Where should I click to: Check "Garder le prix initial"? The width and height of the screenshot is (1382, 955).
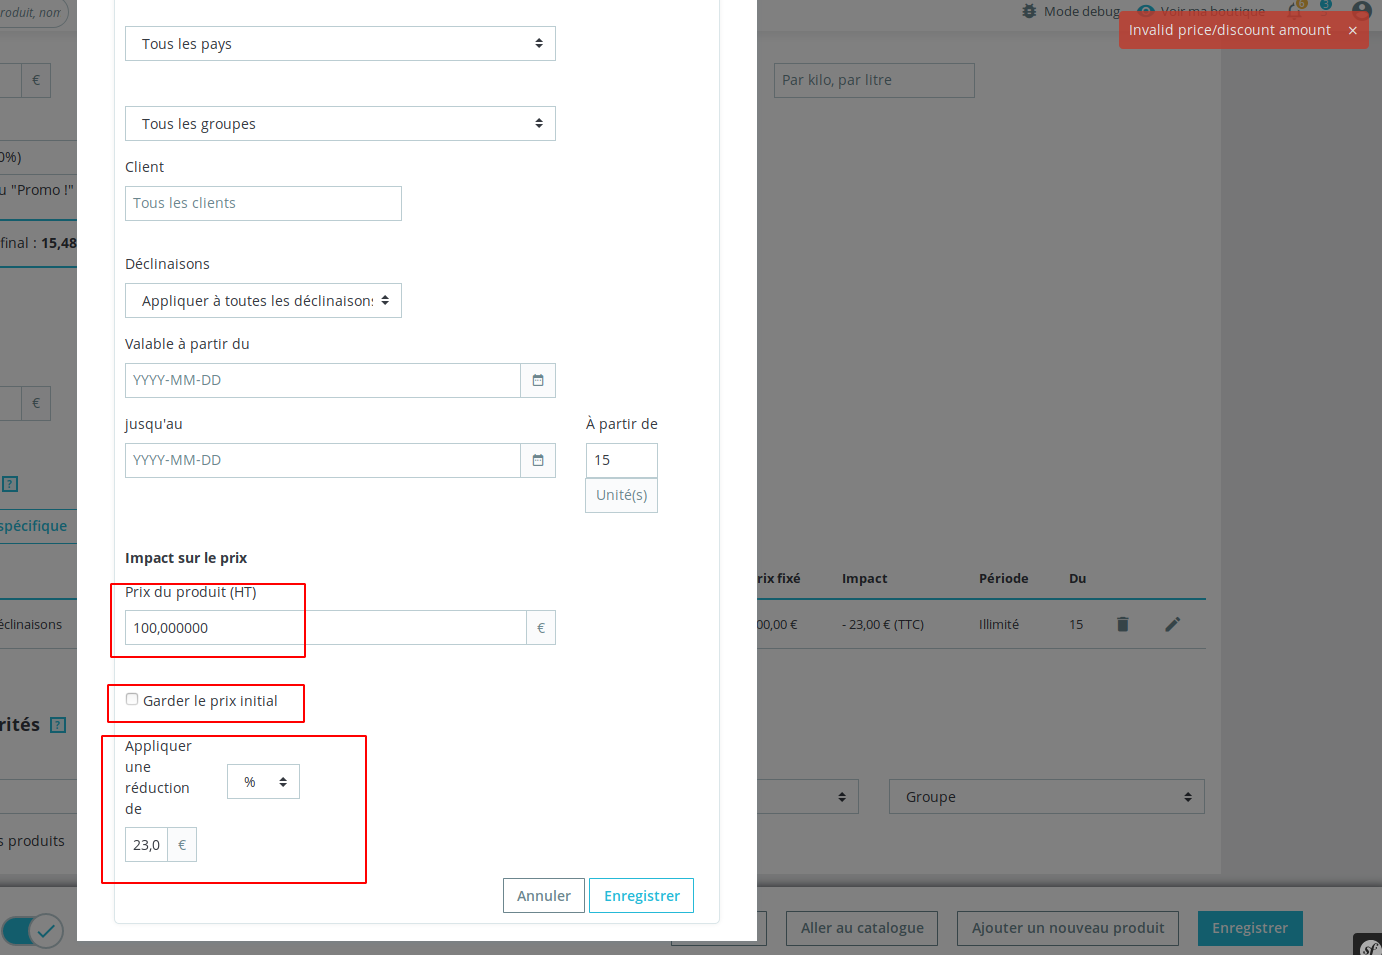coord(132,699)
